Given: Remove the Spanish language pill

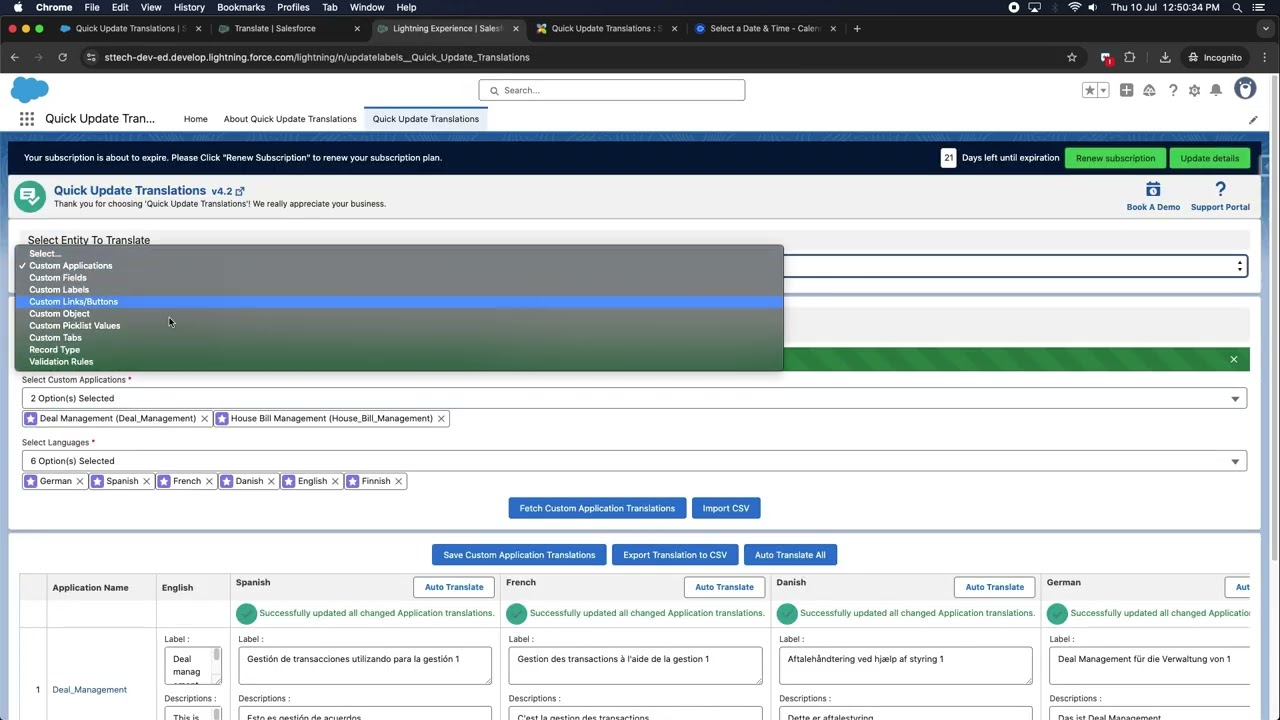Looking at the screenshot, I should pyautogui.click(x=146, y=481).
